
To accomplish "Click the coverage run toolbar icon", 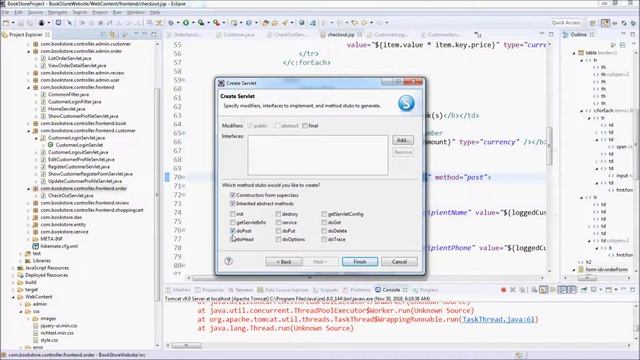I will [x=201, y=23].
